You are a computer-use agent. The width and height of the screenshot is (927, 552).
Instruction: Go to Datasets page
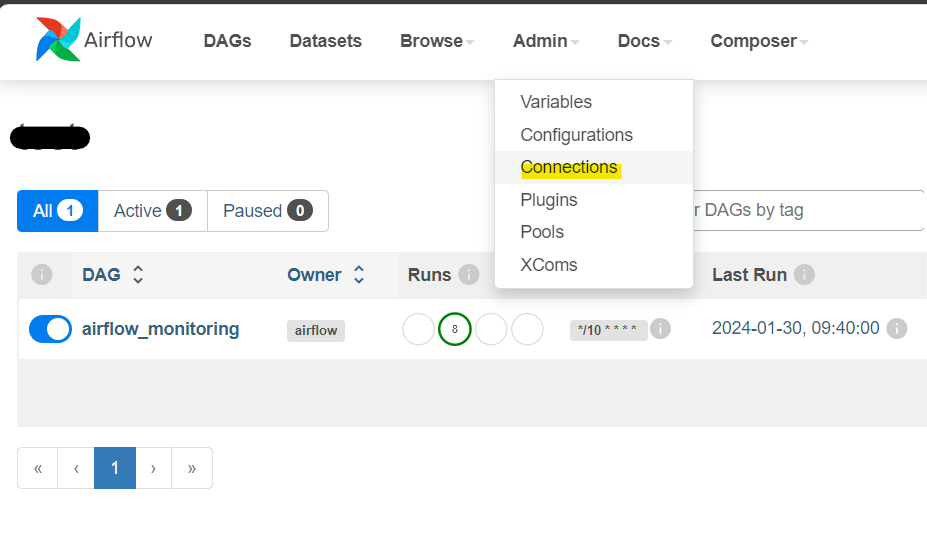click(x=326, y=41)
